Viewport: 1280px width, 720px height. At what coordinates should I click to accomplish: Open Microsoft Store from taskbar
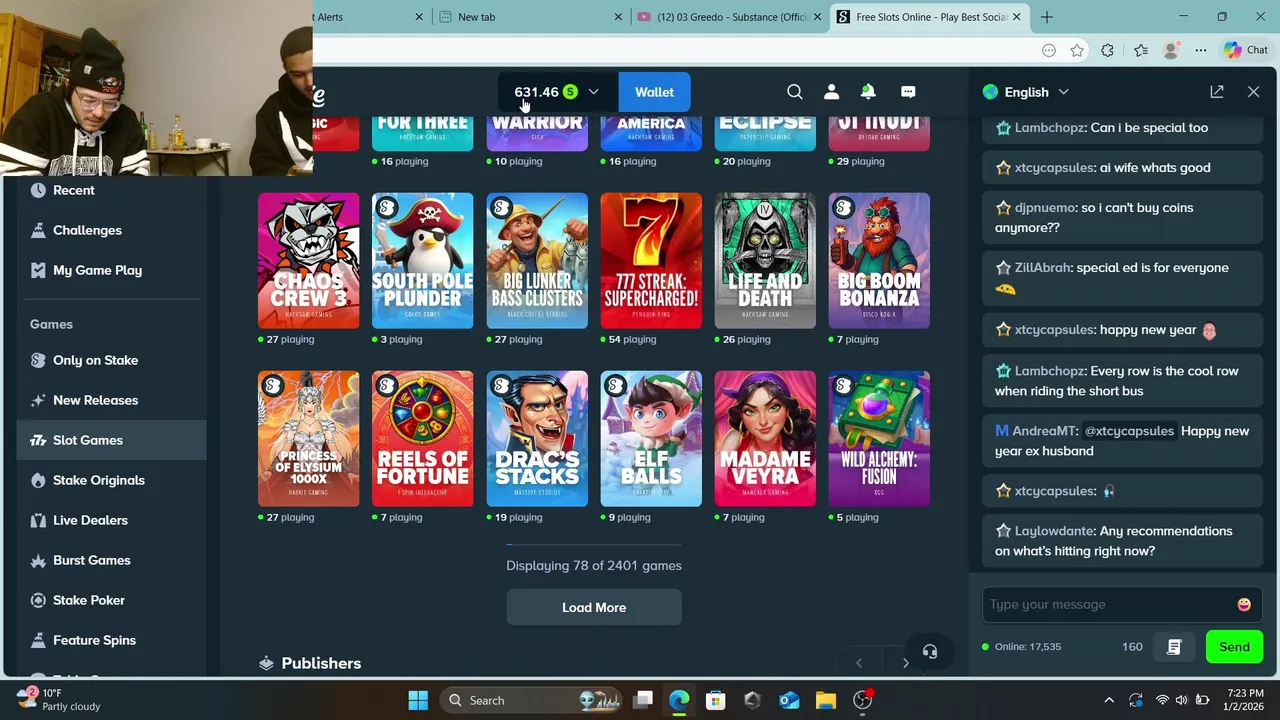click(715, 701)
